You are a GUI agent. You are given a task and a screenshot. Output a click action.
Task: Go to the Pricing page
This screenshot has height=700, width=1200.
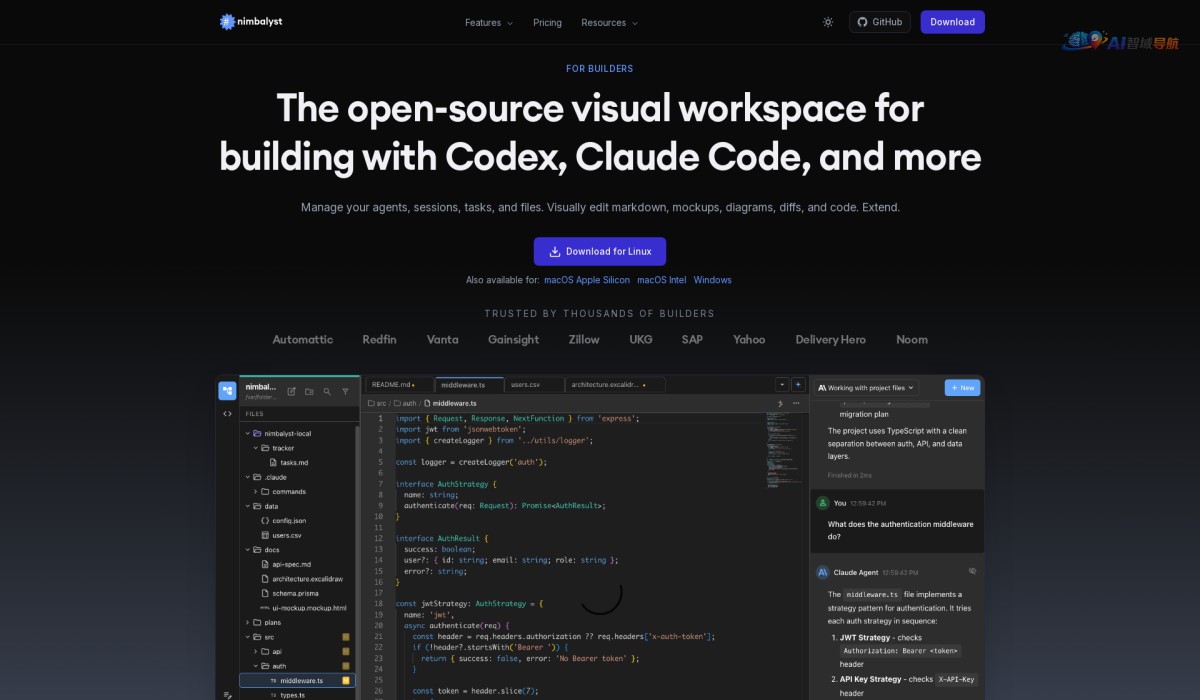547,22
